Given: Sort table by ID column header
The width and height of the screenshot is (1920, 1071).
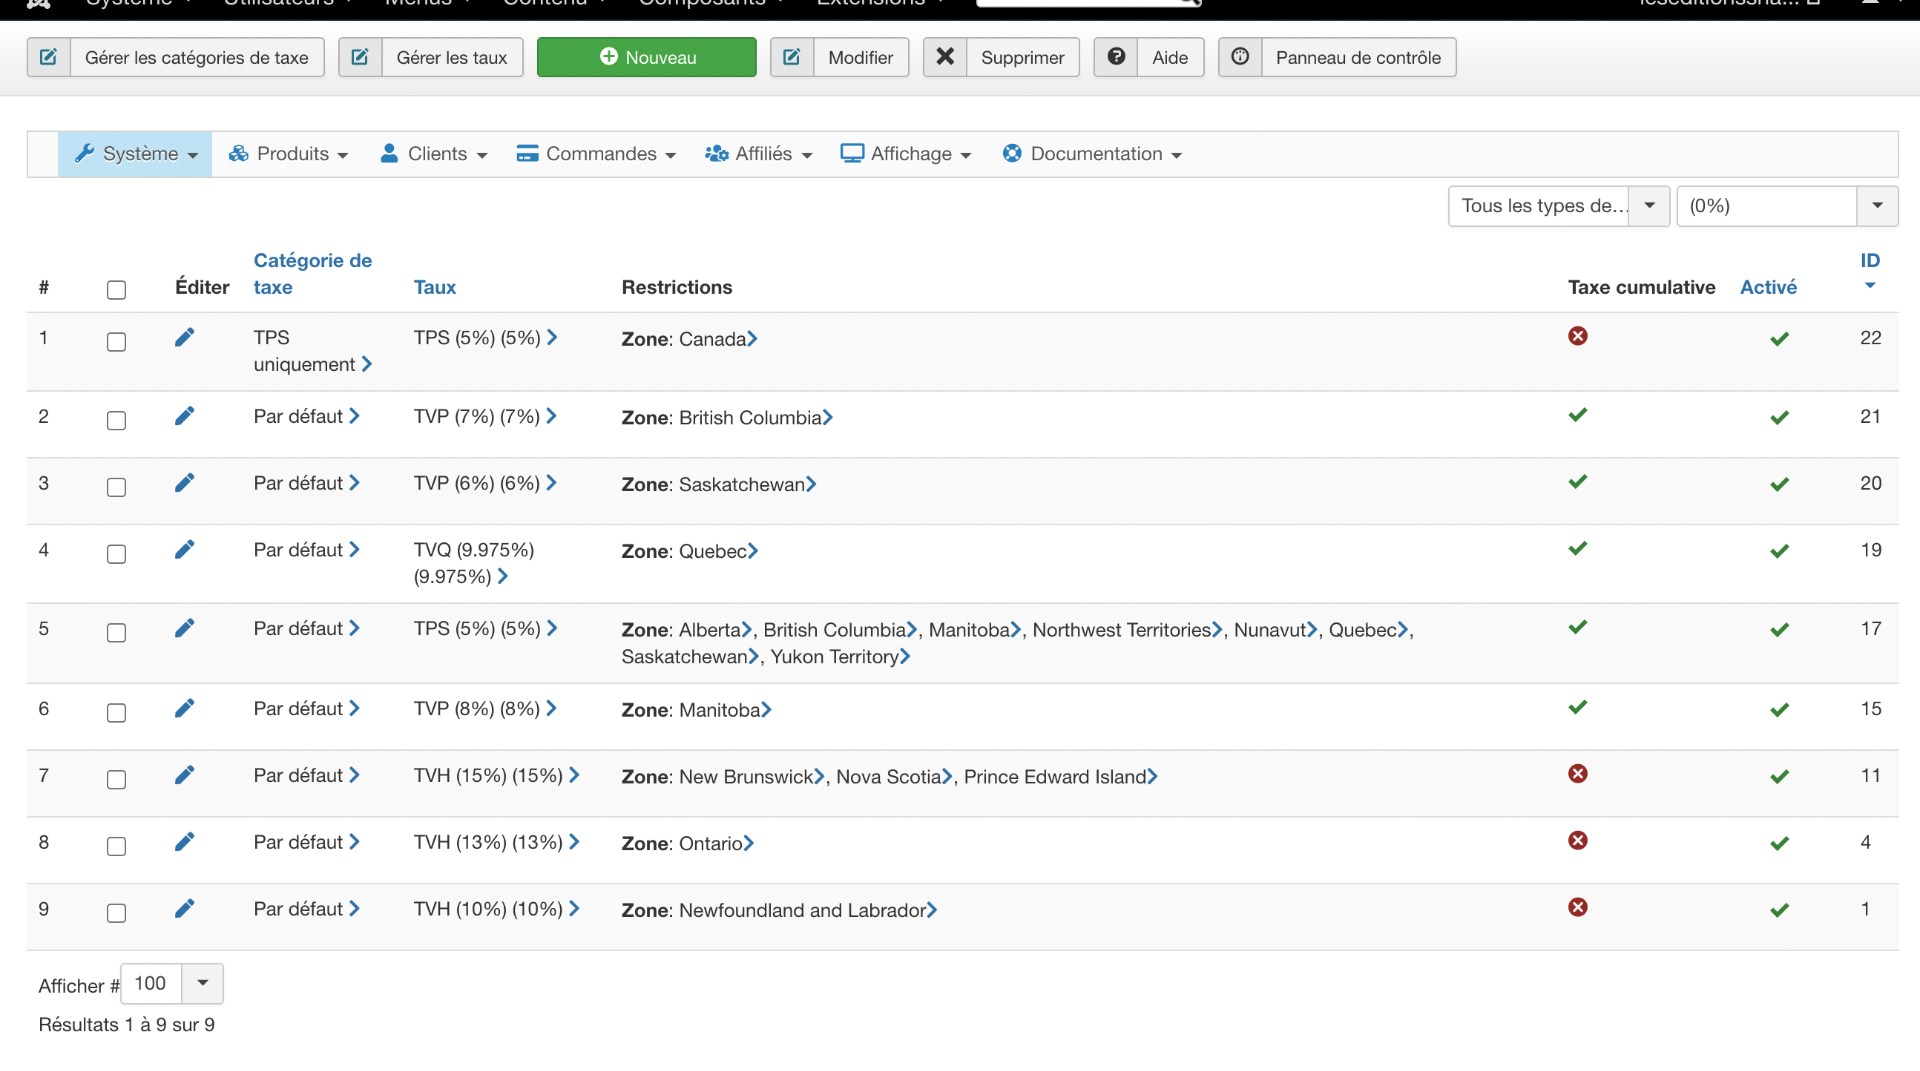Looking at the screenshot, I should click(1869, 261).
